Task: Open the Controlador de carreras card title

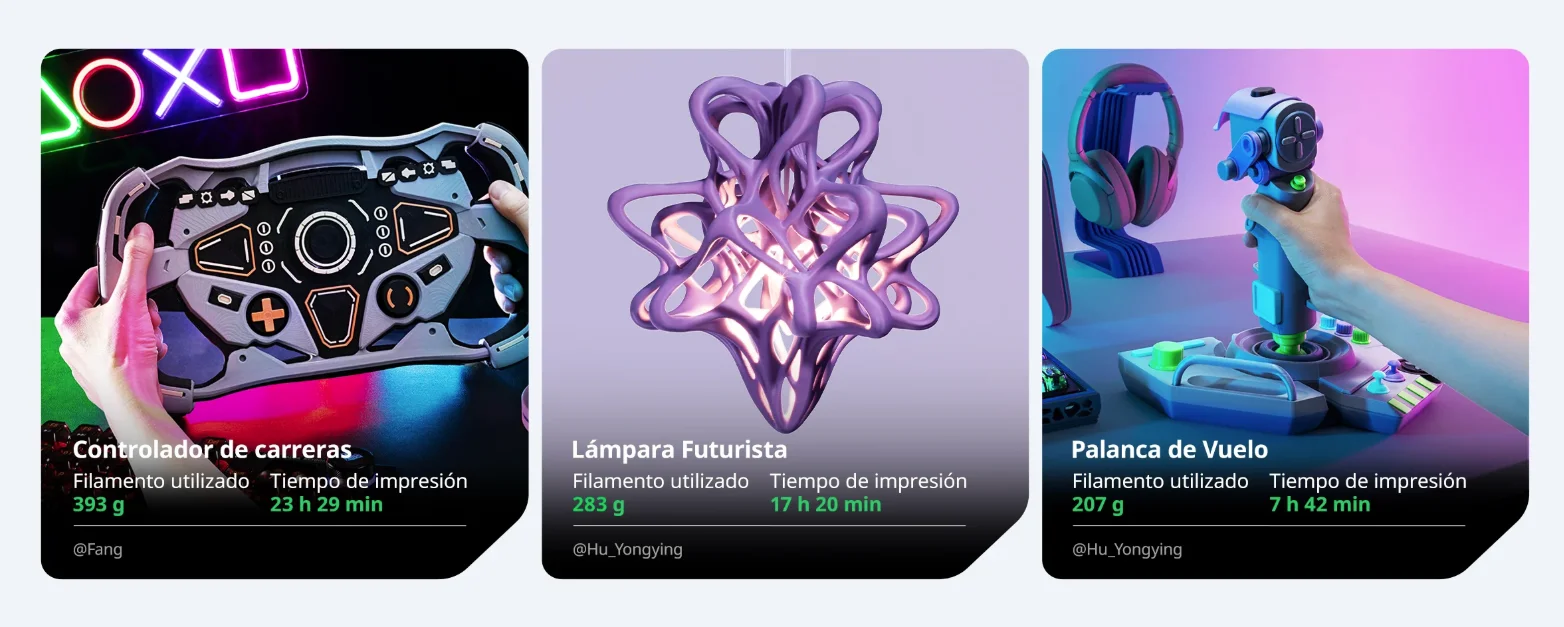Action: (x=212, y=449)
